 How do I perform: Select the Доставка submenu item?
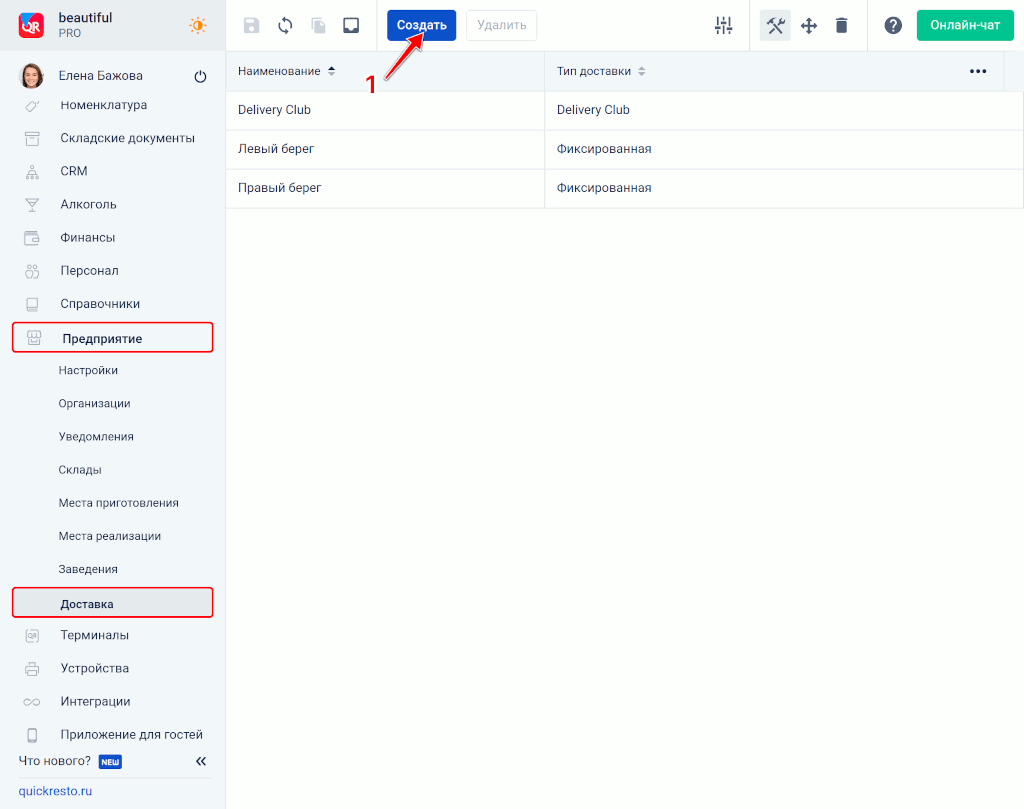pos(112,603)
